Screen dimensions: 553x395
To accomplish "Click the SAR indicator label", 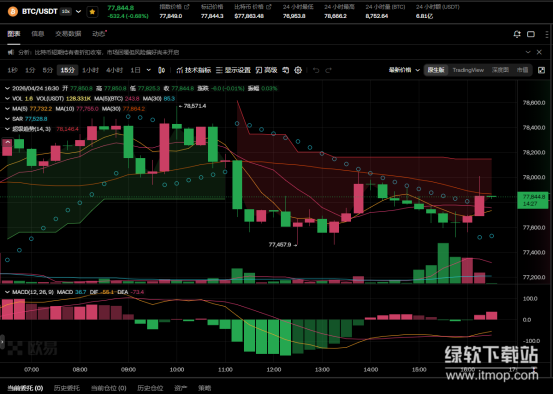I will [x=17, y=119].
